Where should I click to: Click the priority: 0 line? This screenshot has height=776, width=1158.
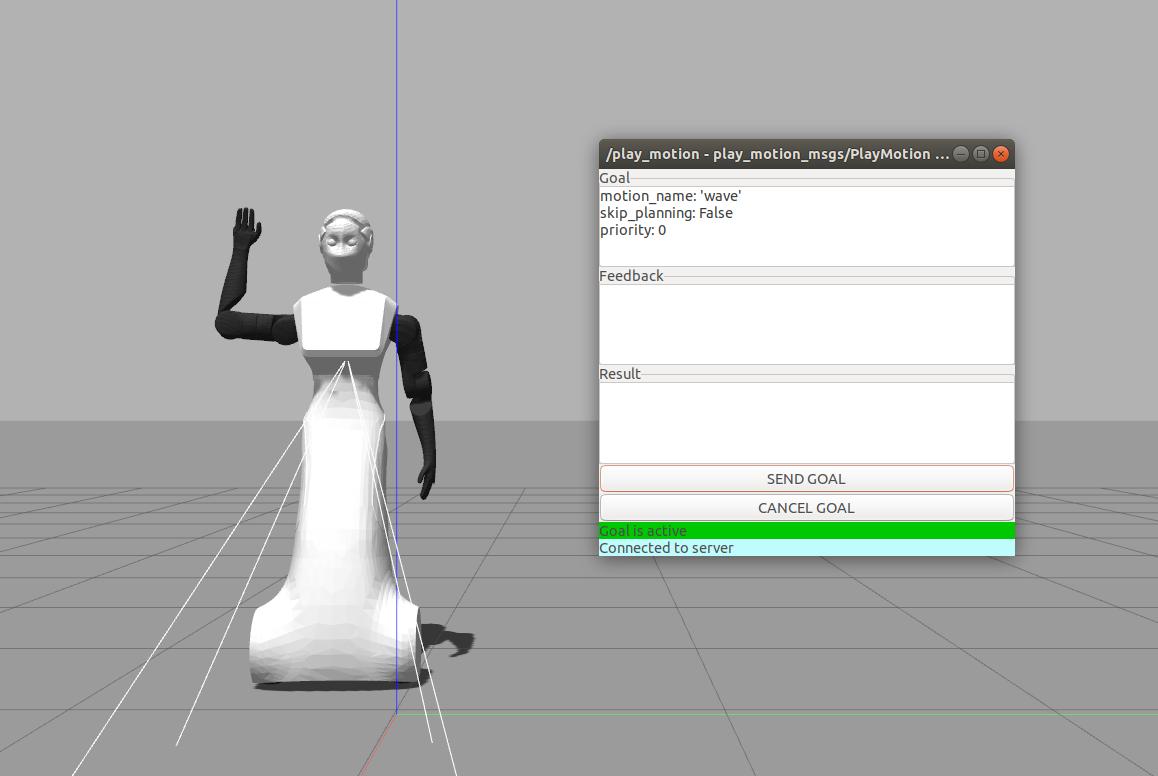coord(633,230)
